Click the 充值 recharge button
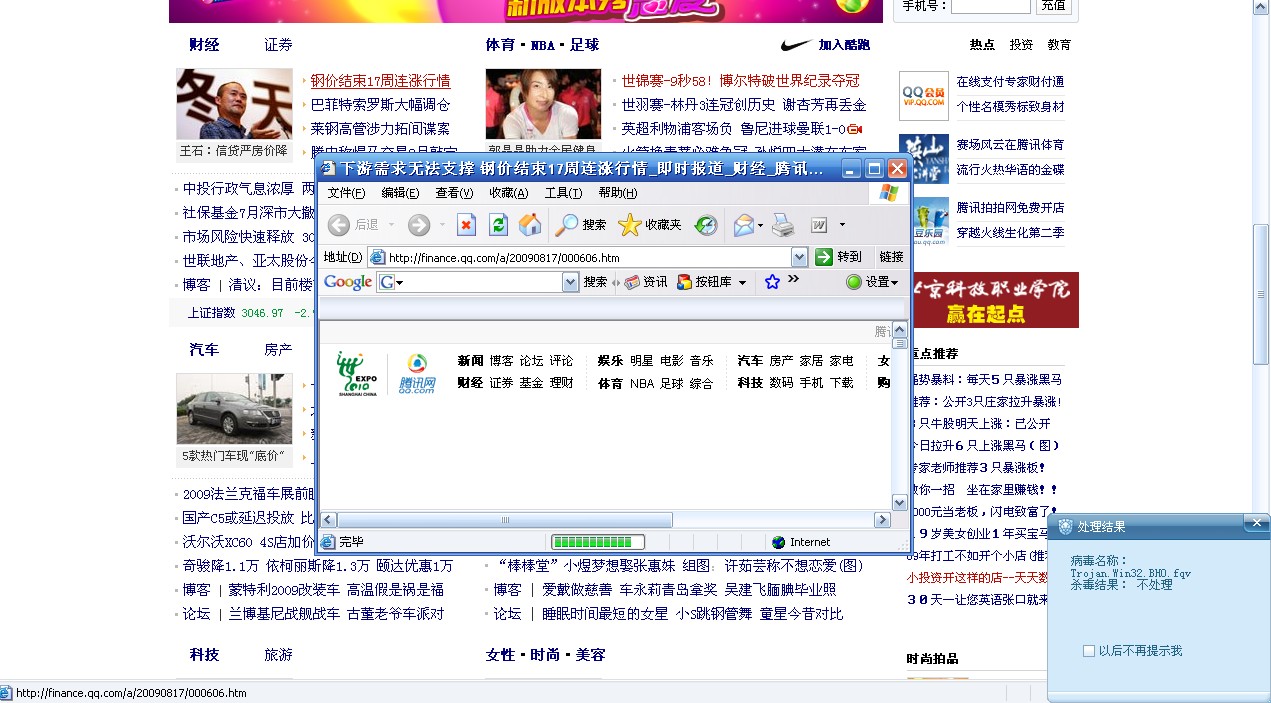The height and width of the screenshot is (703, 1271). point(1053,5)
